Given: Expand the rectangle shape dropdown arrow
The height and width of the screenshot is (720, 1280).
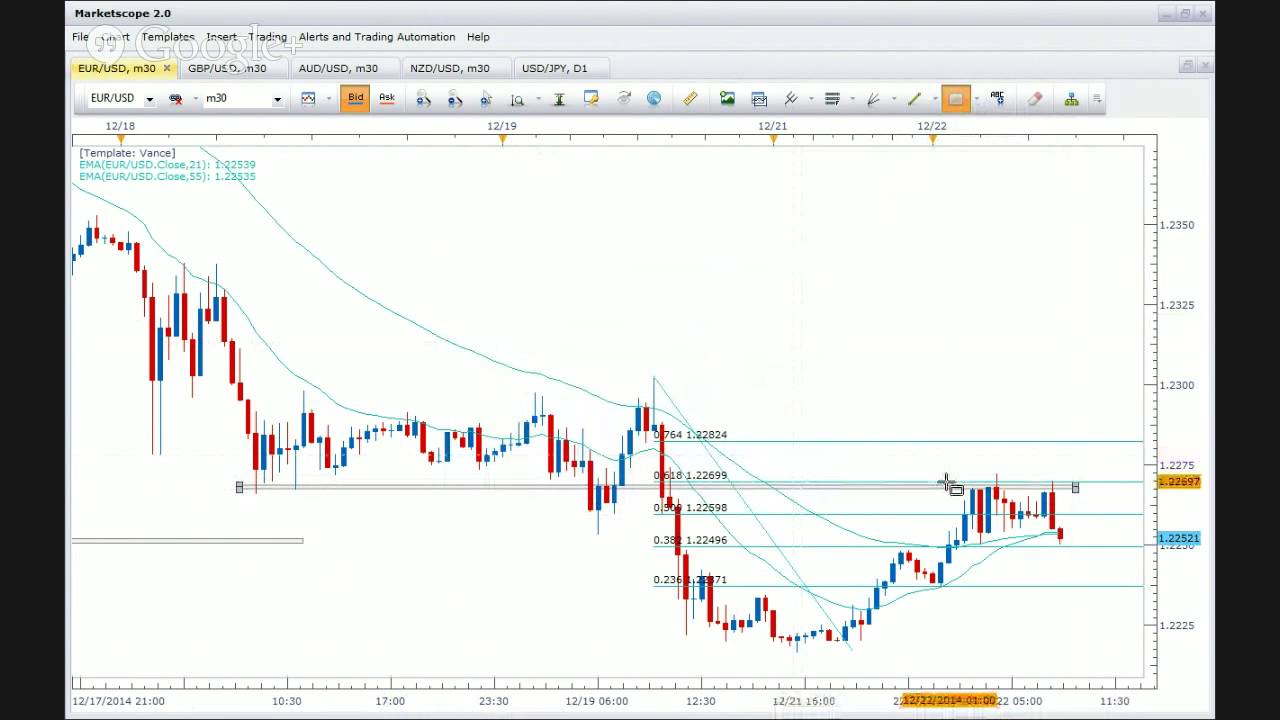Looking at the screenshot, I should point(976,98).
